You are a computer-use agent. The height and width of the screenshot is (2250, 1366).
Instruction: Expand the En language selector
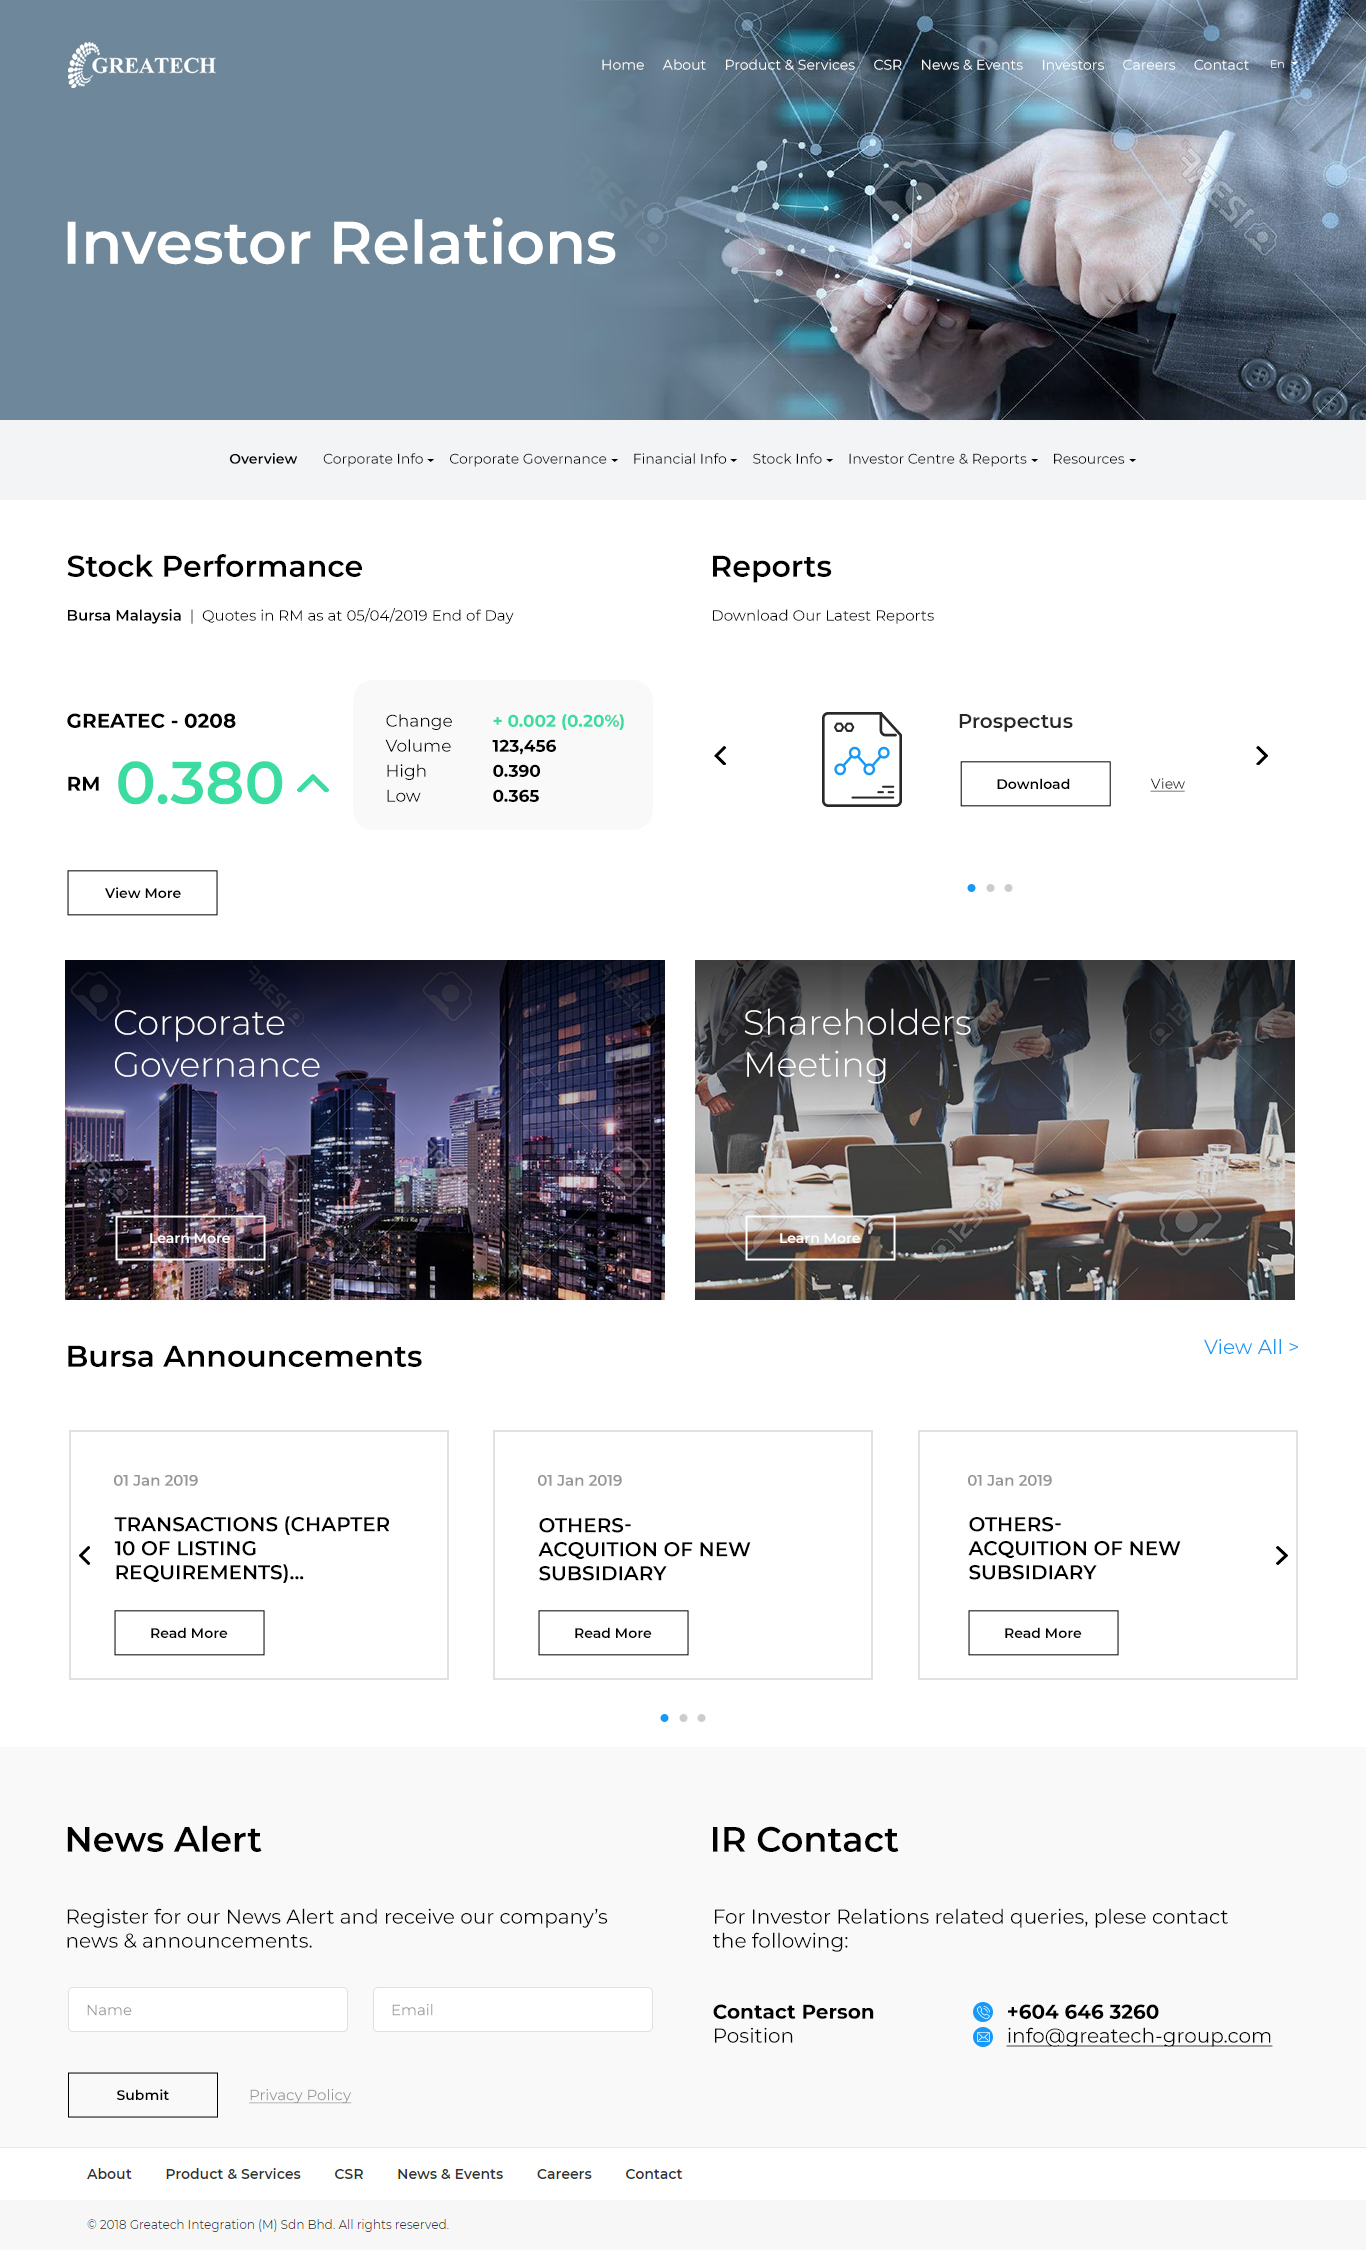coord(1282,65)
